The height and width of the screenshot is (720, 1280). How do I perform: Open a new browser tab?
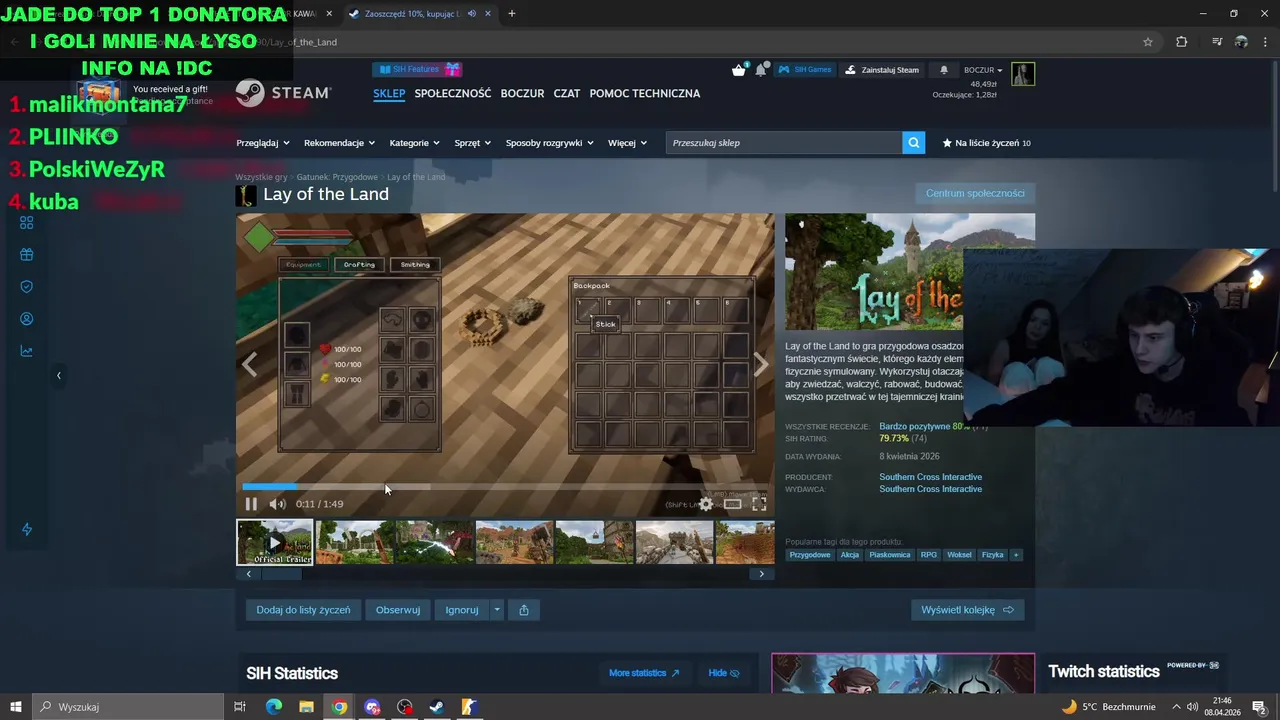pos(512,14)
